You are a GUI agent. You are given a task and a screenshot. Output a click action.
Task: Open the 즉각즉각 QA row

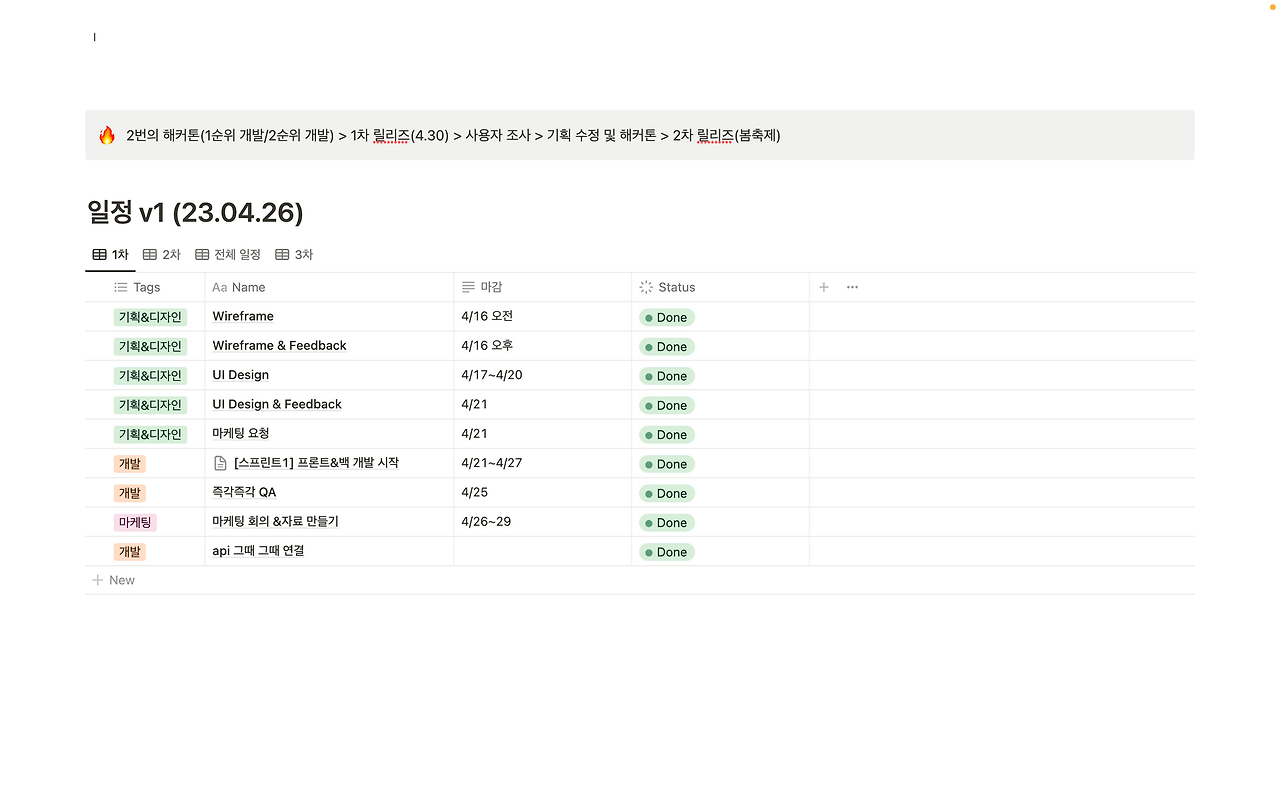pos(244,492)
